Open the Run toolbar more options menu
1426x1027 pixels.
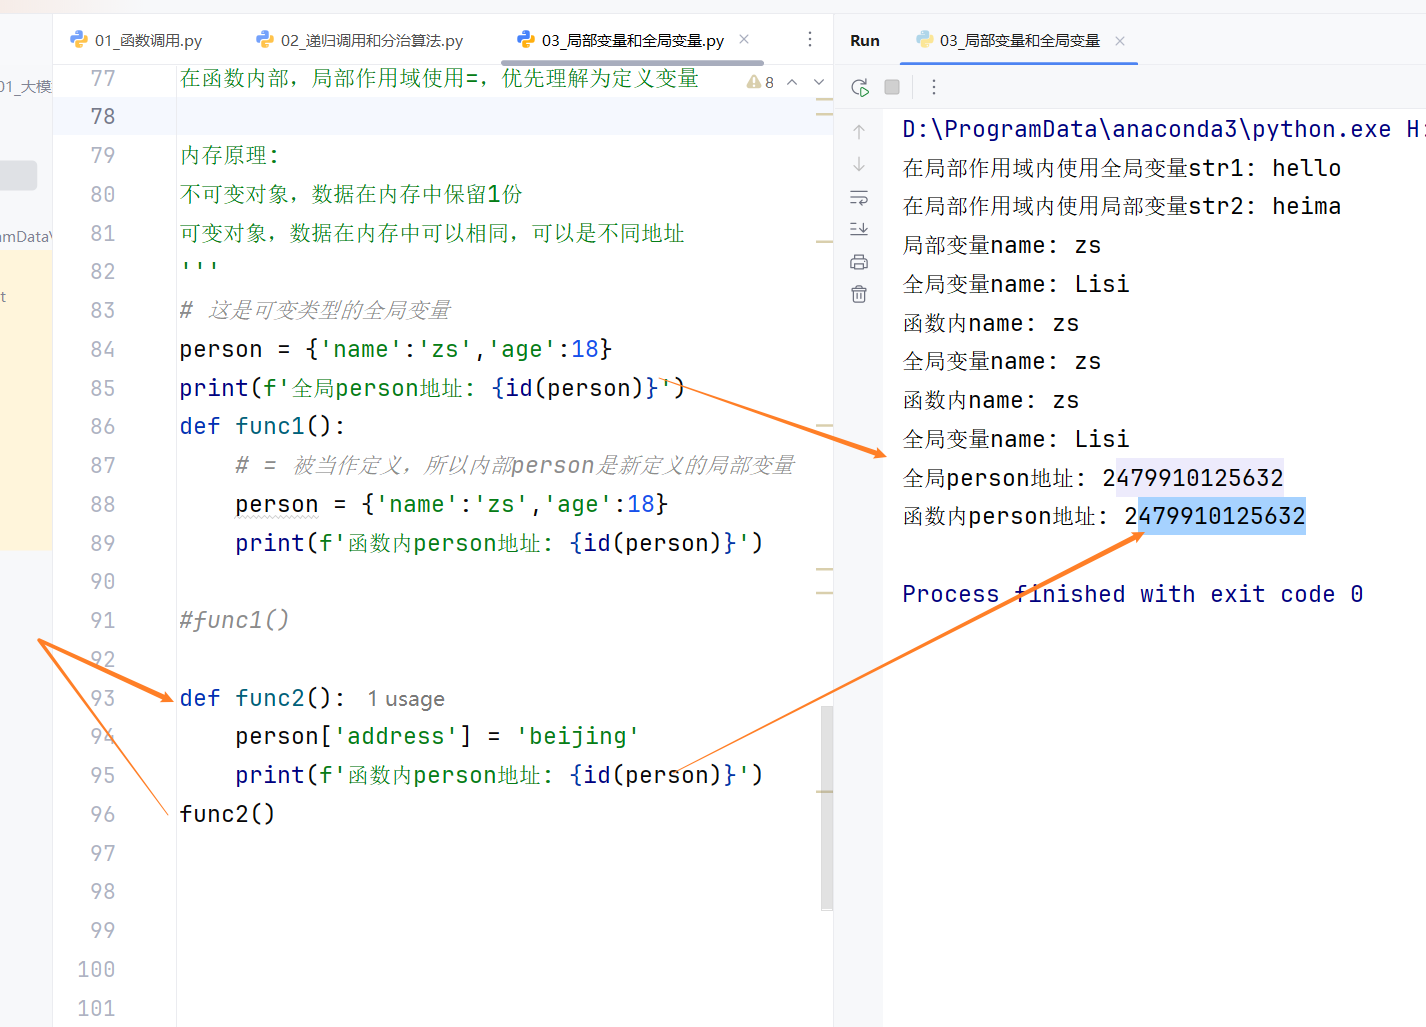pos(934,87)
